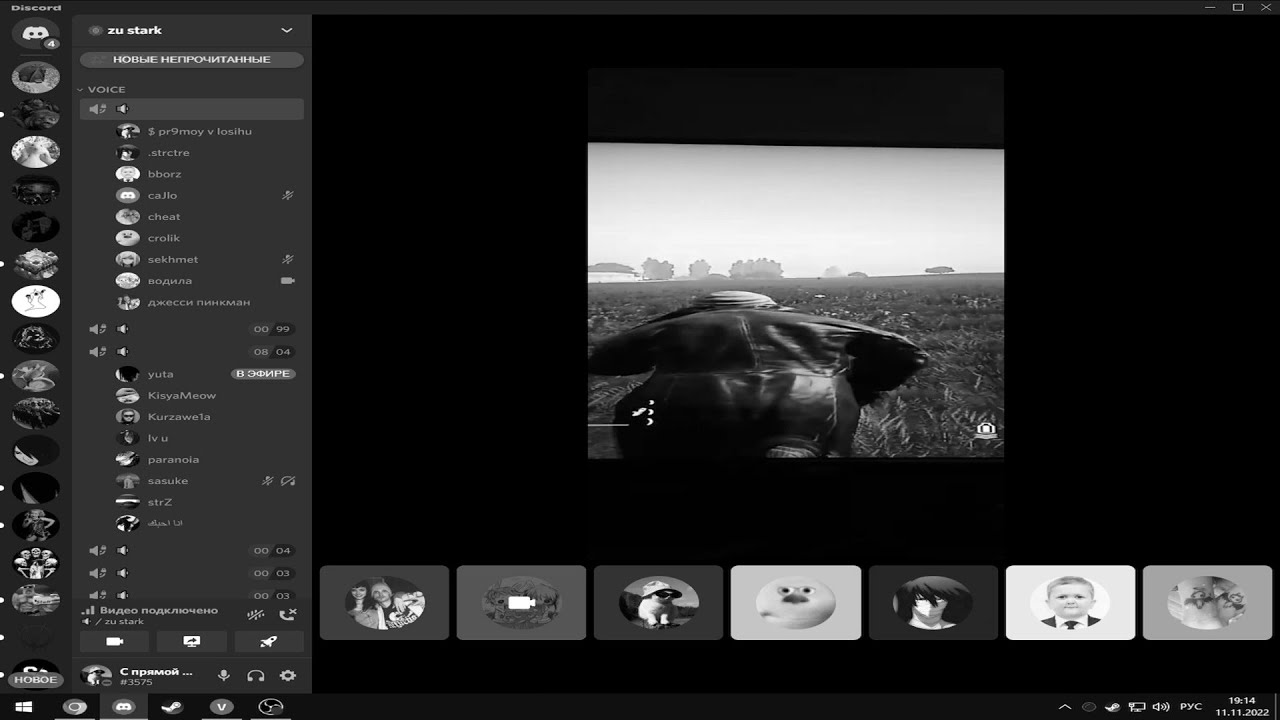Viewport: 1280px width, 720px height.
Task: Open the clock and calendar flyout
Action: pyautogui.click(x=1242, y=707)
